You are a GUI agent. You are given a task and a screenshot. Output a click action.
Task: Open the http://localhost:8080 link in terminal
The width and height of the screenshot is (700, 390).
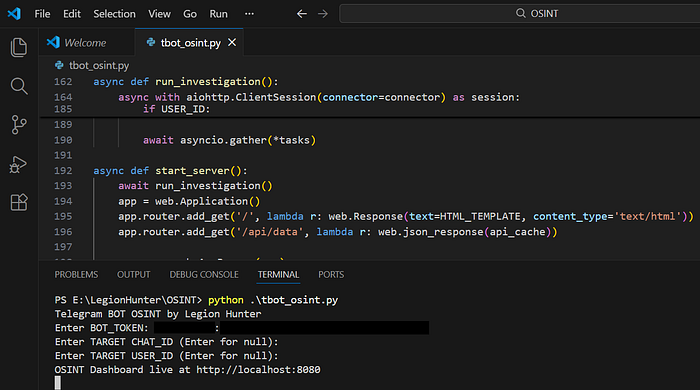258,369
